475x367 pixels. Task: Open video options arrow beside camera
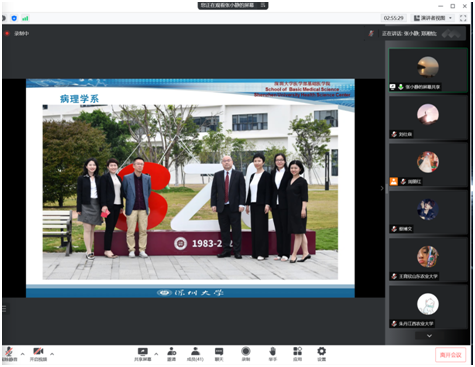(x=52, y=354)
